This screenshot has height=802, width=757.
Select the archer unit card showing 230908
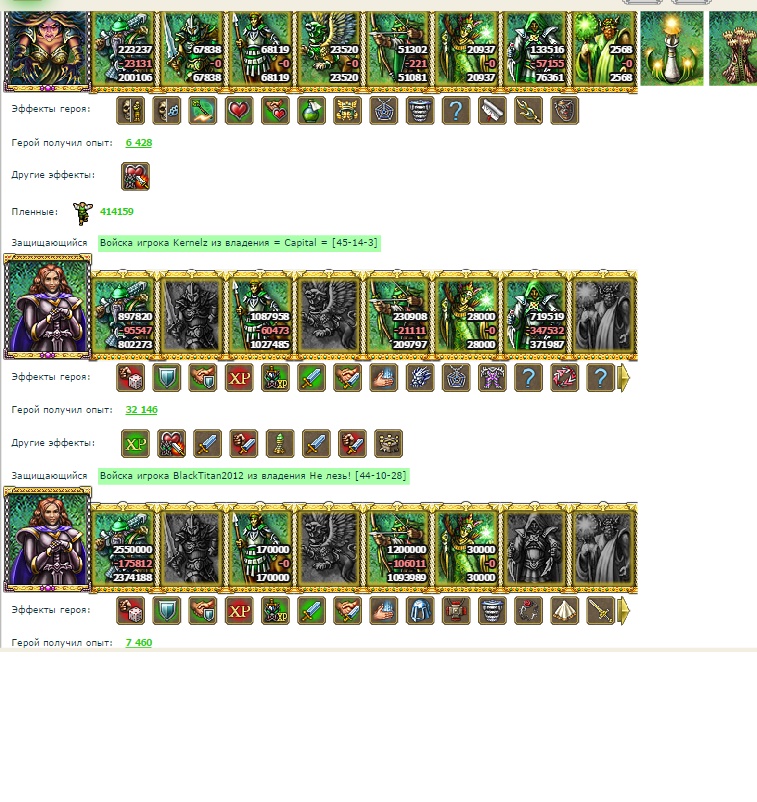[398, 315]
